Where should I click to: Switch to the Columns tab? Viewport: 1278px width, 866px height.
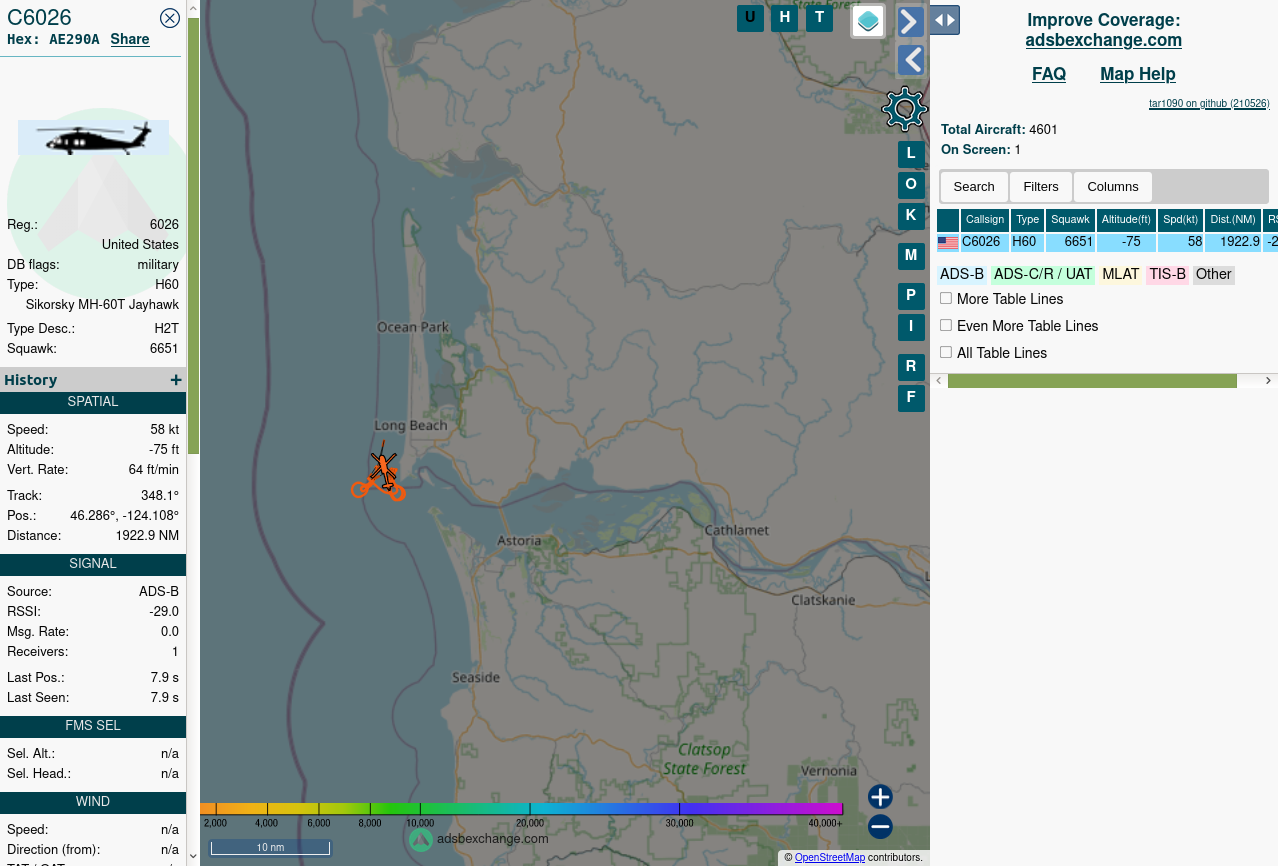tap(1113, 187)
